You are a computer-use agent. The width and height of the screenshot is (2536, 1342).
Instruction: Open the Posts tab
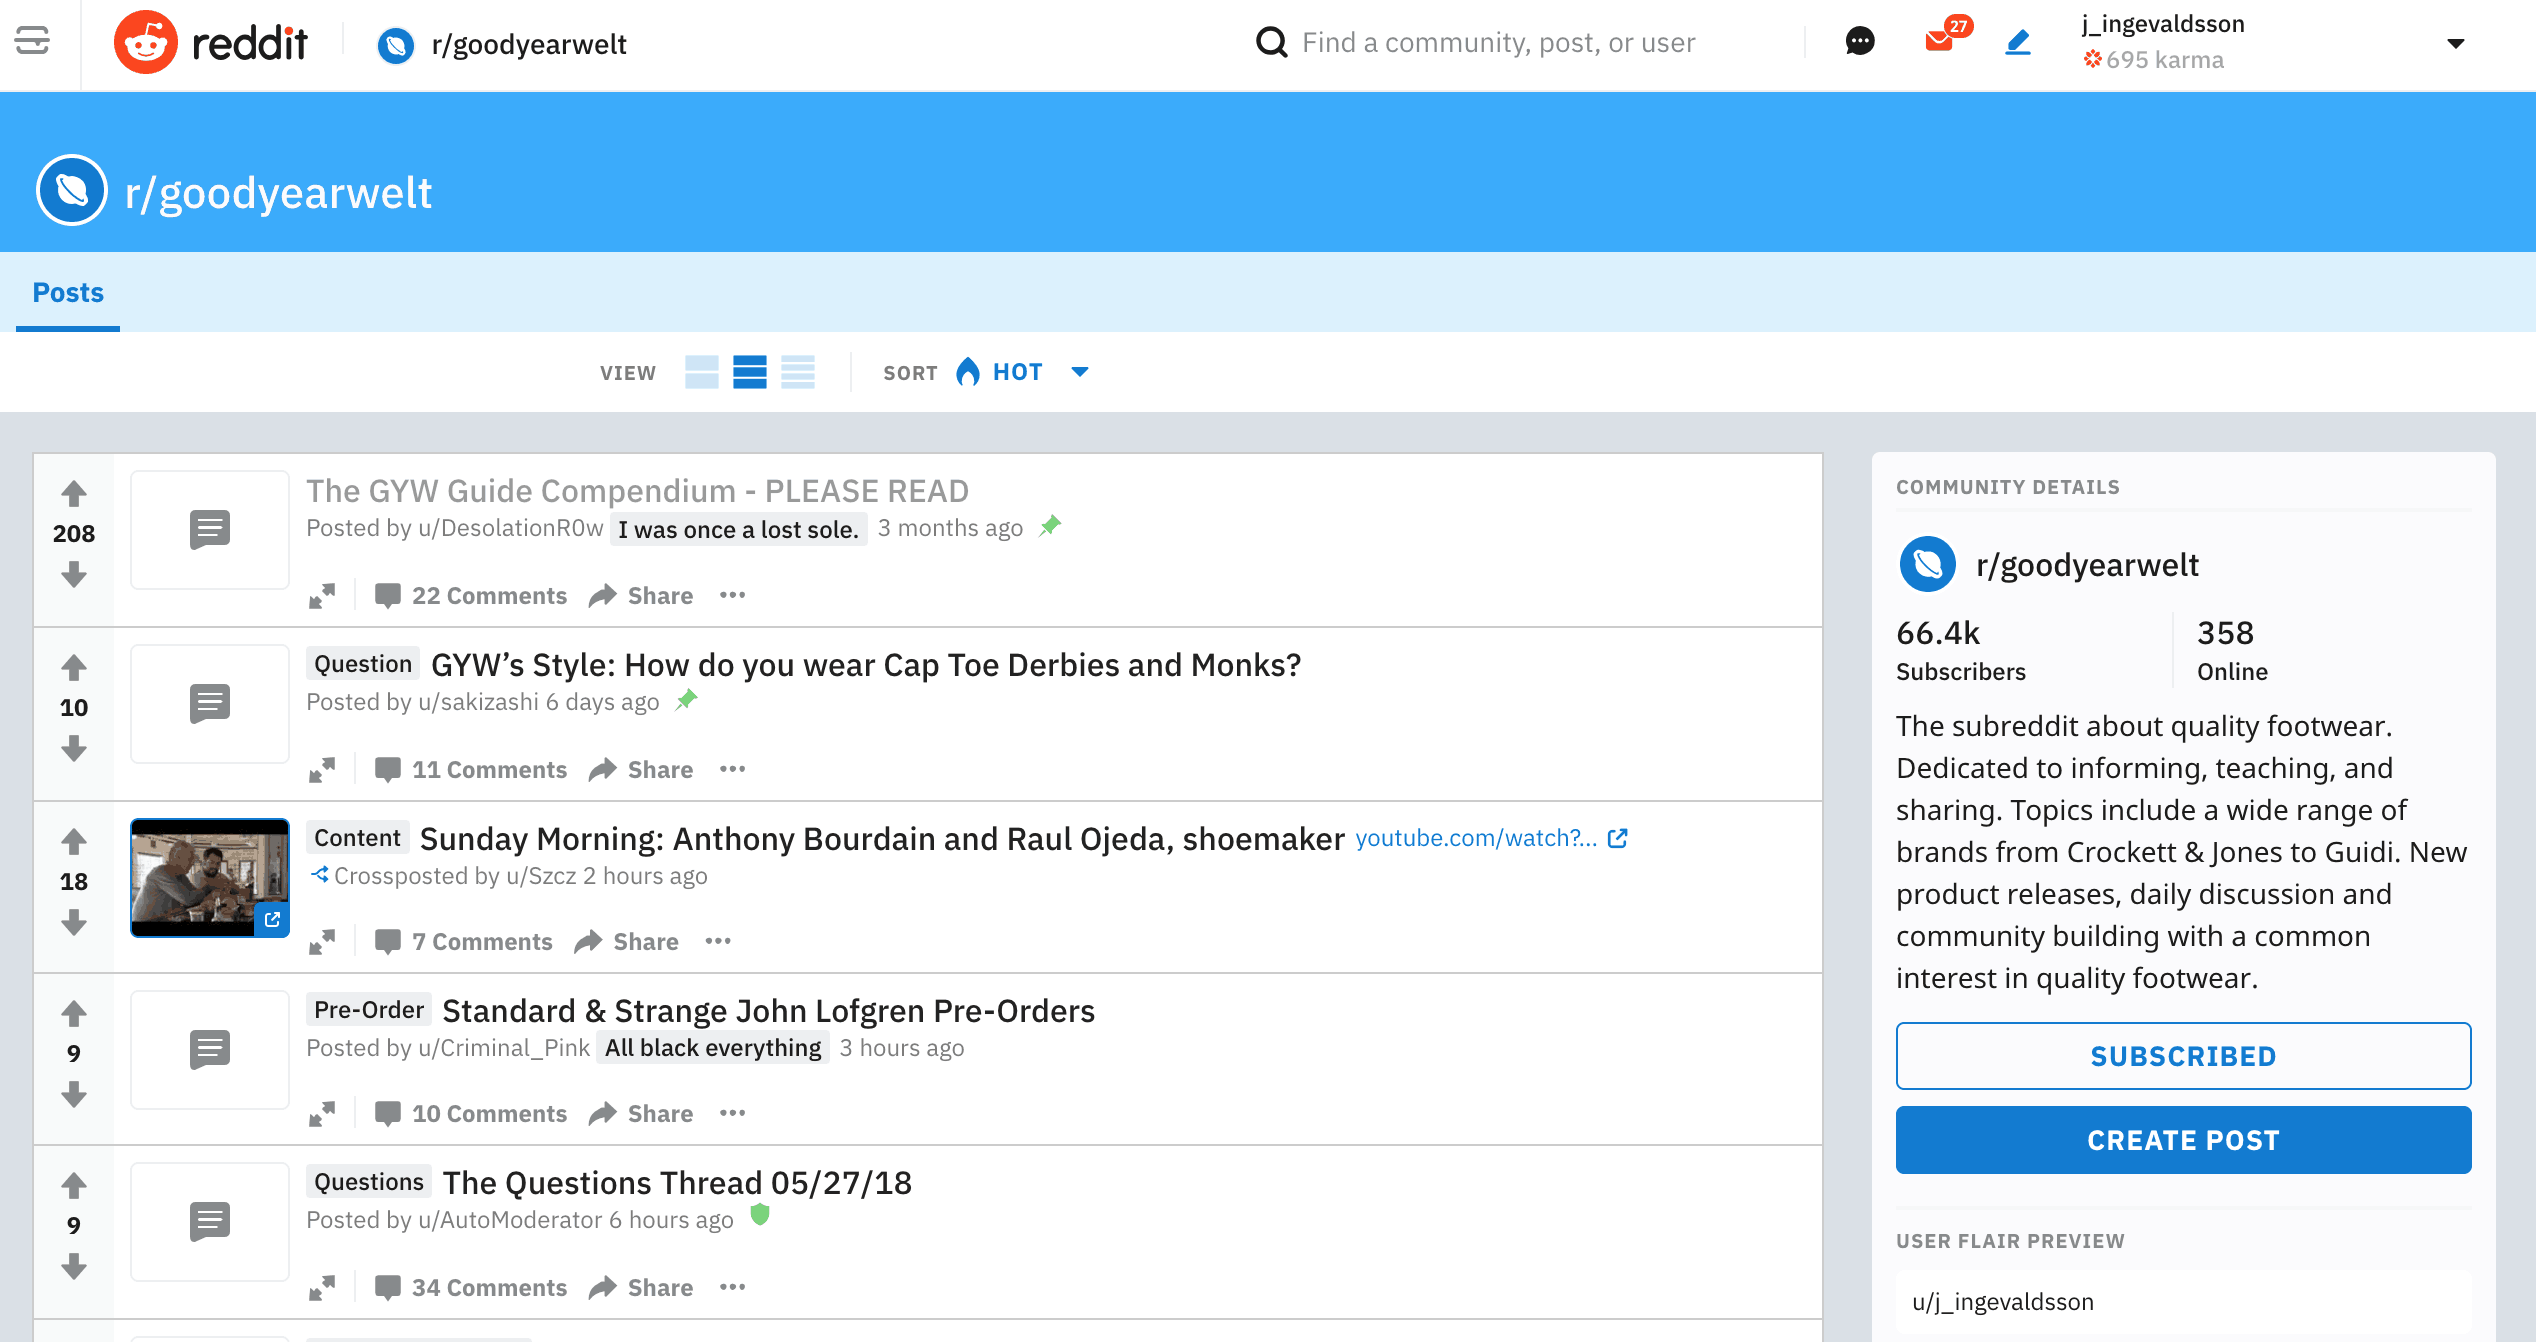(x=67, y=292)
